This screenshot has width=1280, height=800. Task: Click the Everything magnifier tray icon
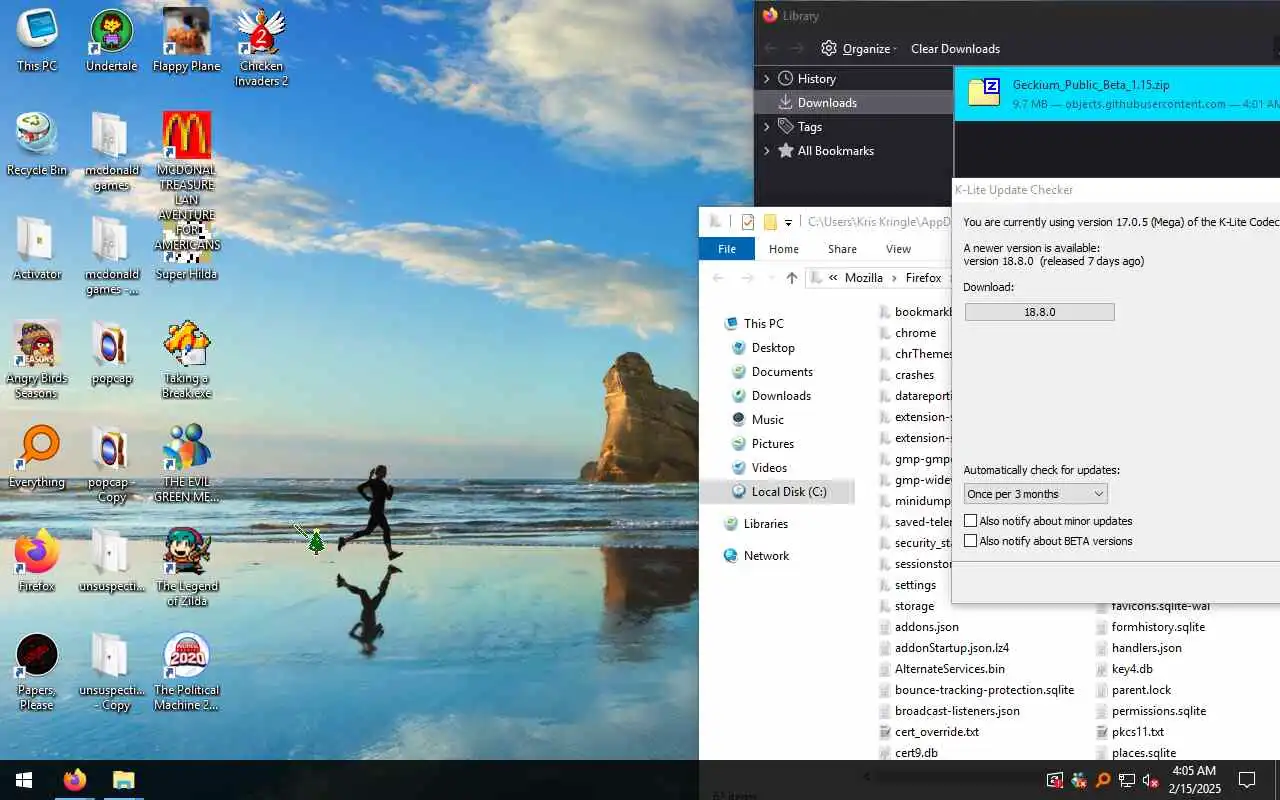[1103, 780]
